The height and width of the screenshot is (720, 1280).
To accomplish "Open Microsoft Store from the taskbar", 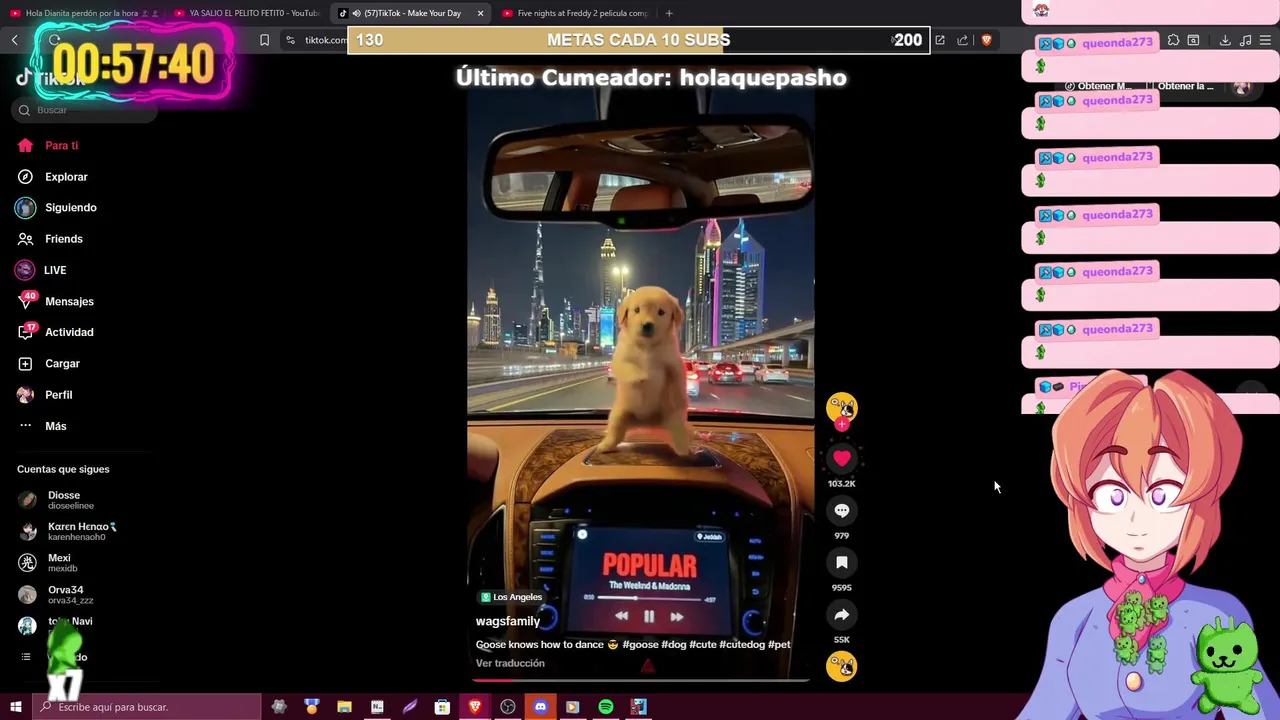I will (x=442, y=707).
